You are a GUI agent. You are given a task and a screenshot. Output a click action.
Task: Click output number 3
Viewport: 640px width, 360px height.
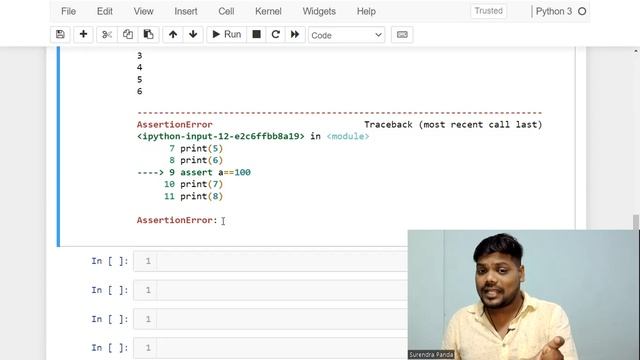(x=140, y=56)
